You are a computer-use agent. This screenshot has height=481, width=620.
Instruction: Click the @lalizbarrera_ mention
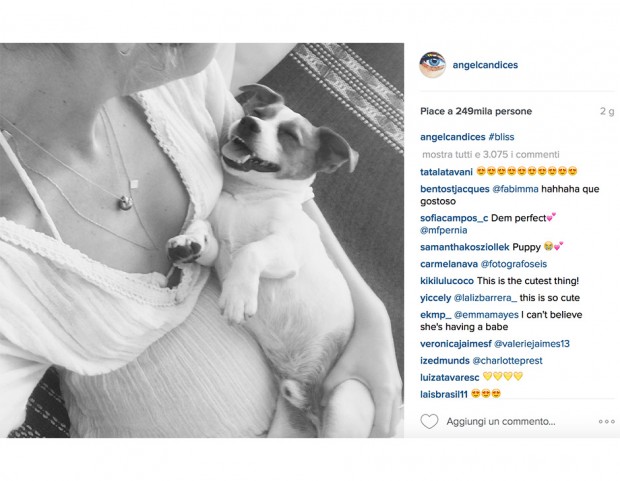[x=485, y=298]
